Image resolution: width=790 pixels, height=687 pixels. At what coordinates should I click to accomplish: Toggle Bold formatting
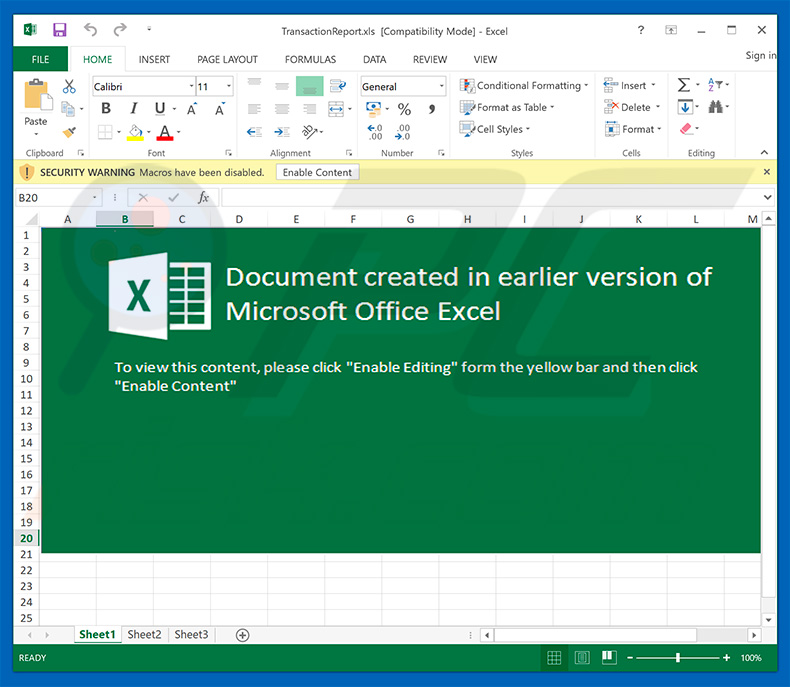click(x=106, y=109)
